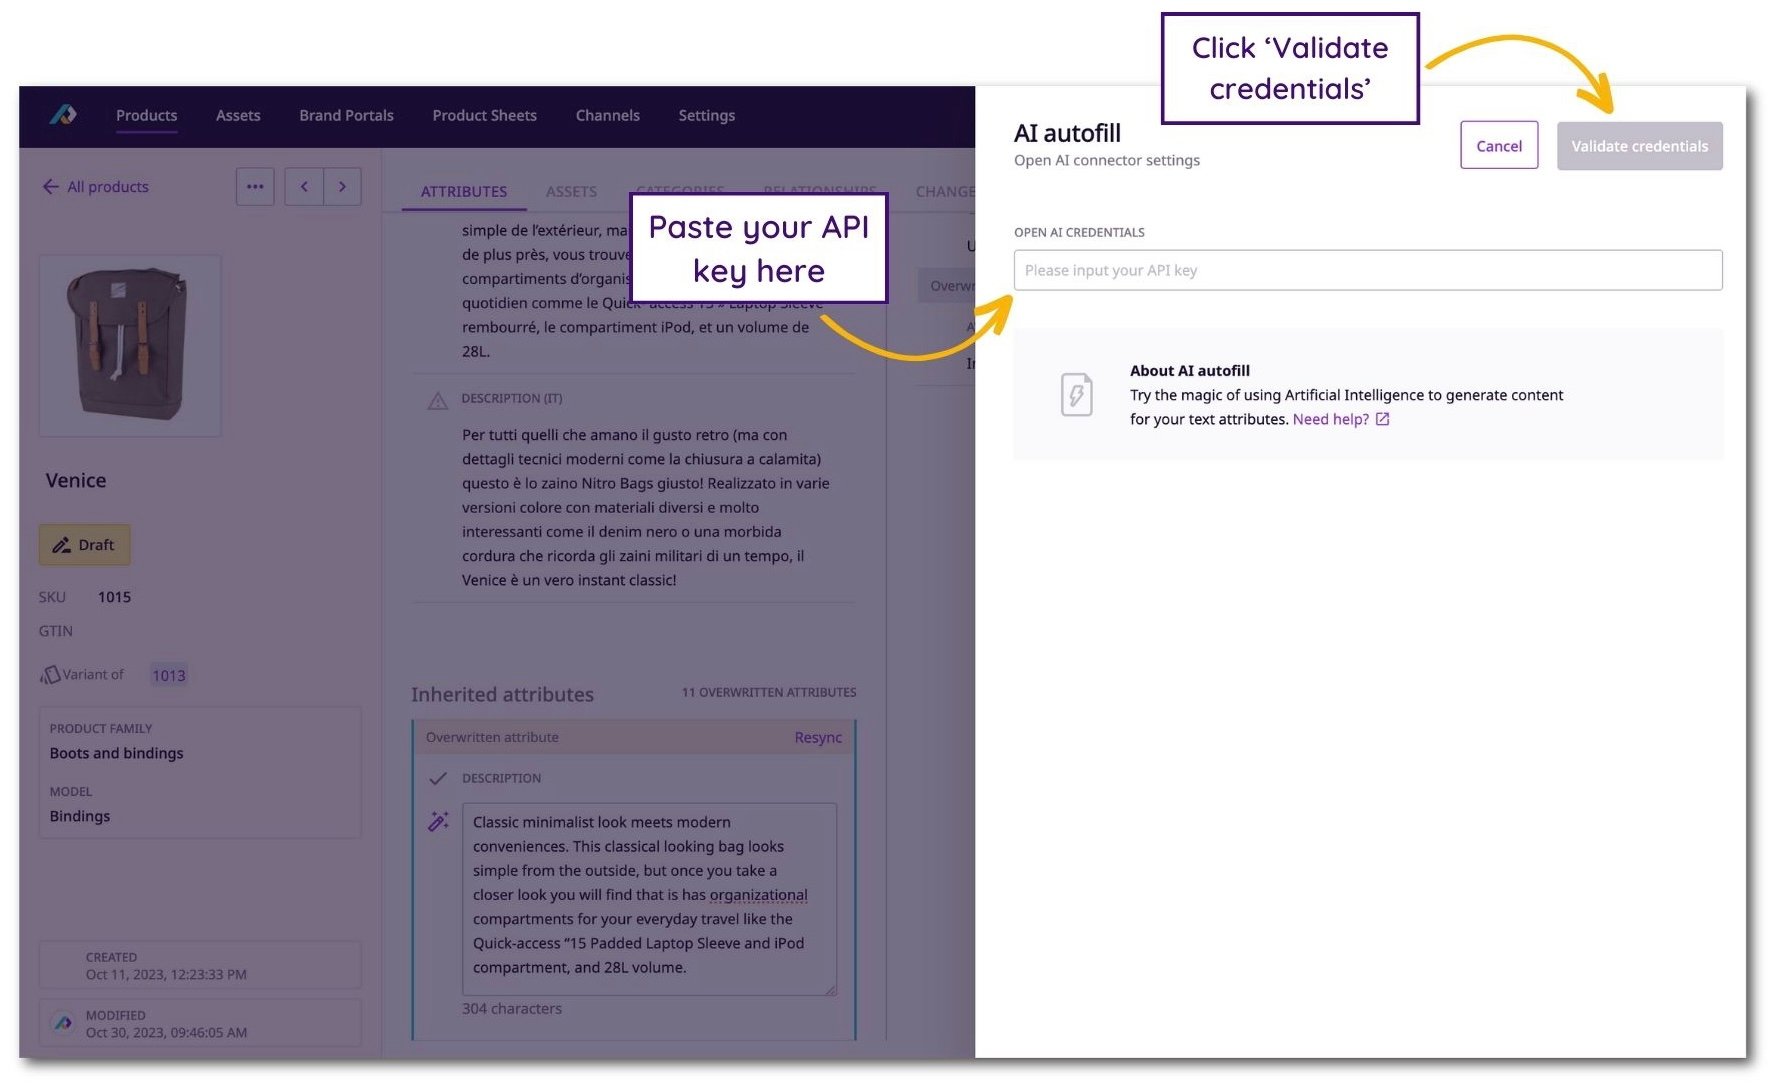Focus the API key input field

[x=1367, y=270]
